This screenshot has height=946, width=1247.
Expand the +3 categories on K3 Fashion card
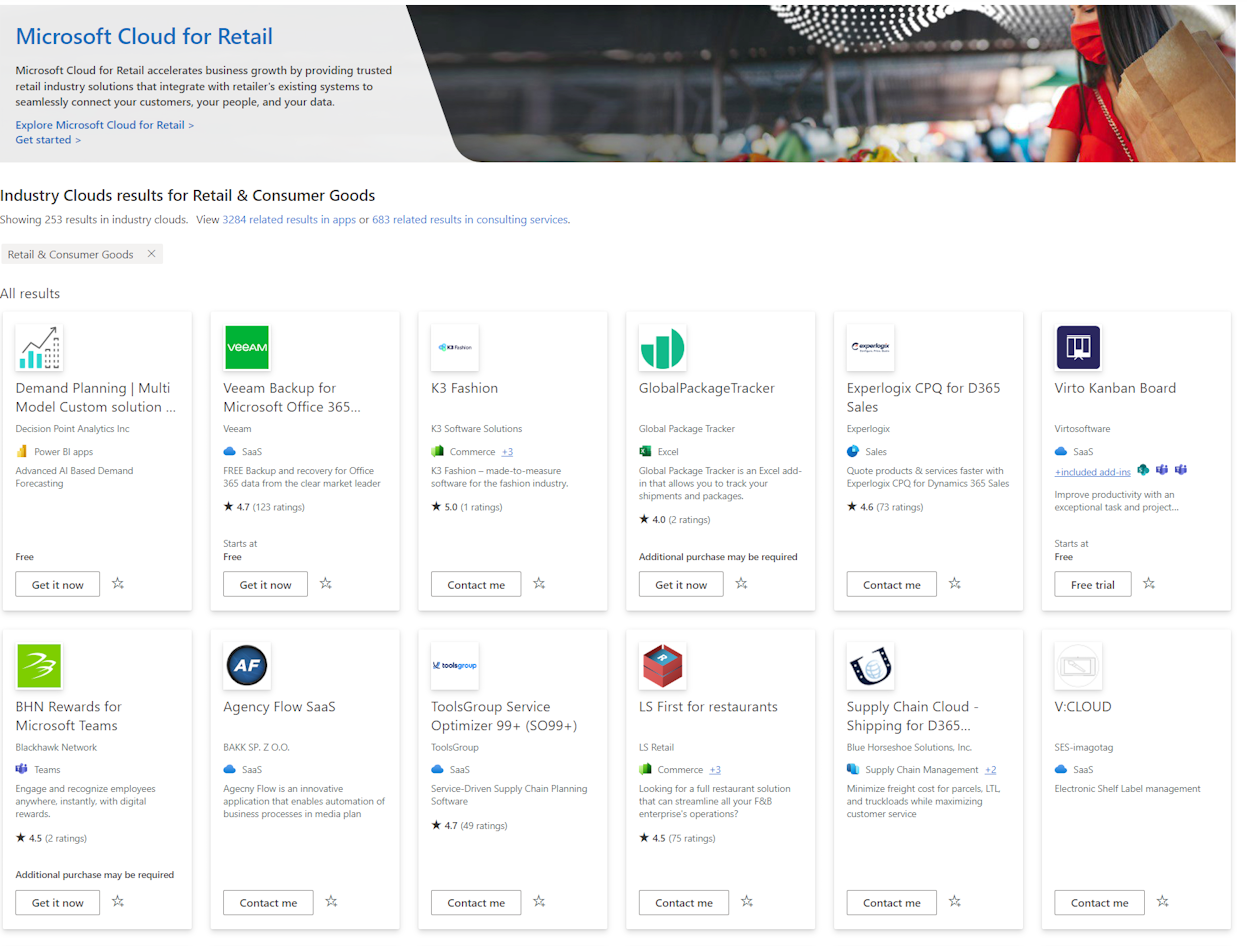point(507,451)
